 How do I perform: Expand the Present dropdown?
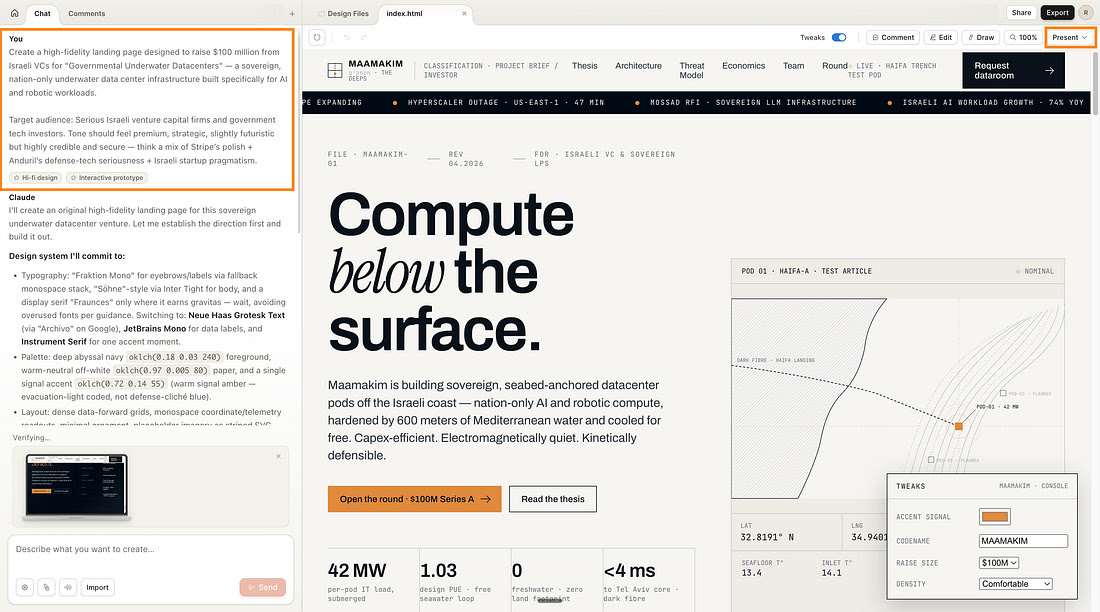pos(1069,37)
